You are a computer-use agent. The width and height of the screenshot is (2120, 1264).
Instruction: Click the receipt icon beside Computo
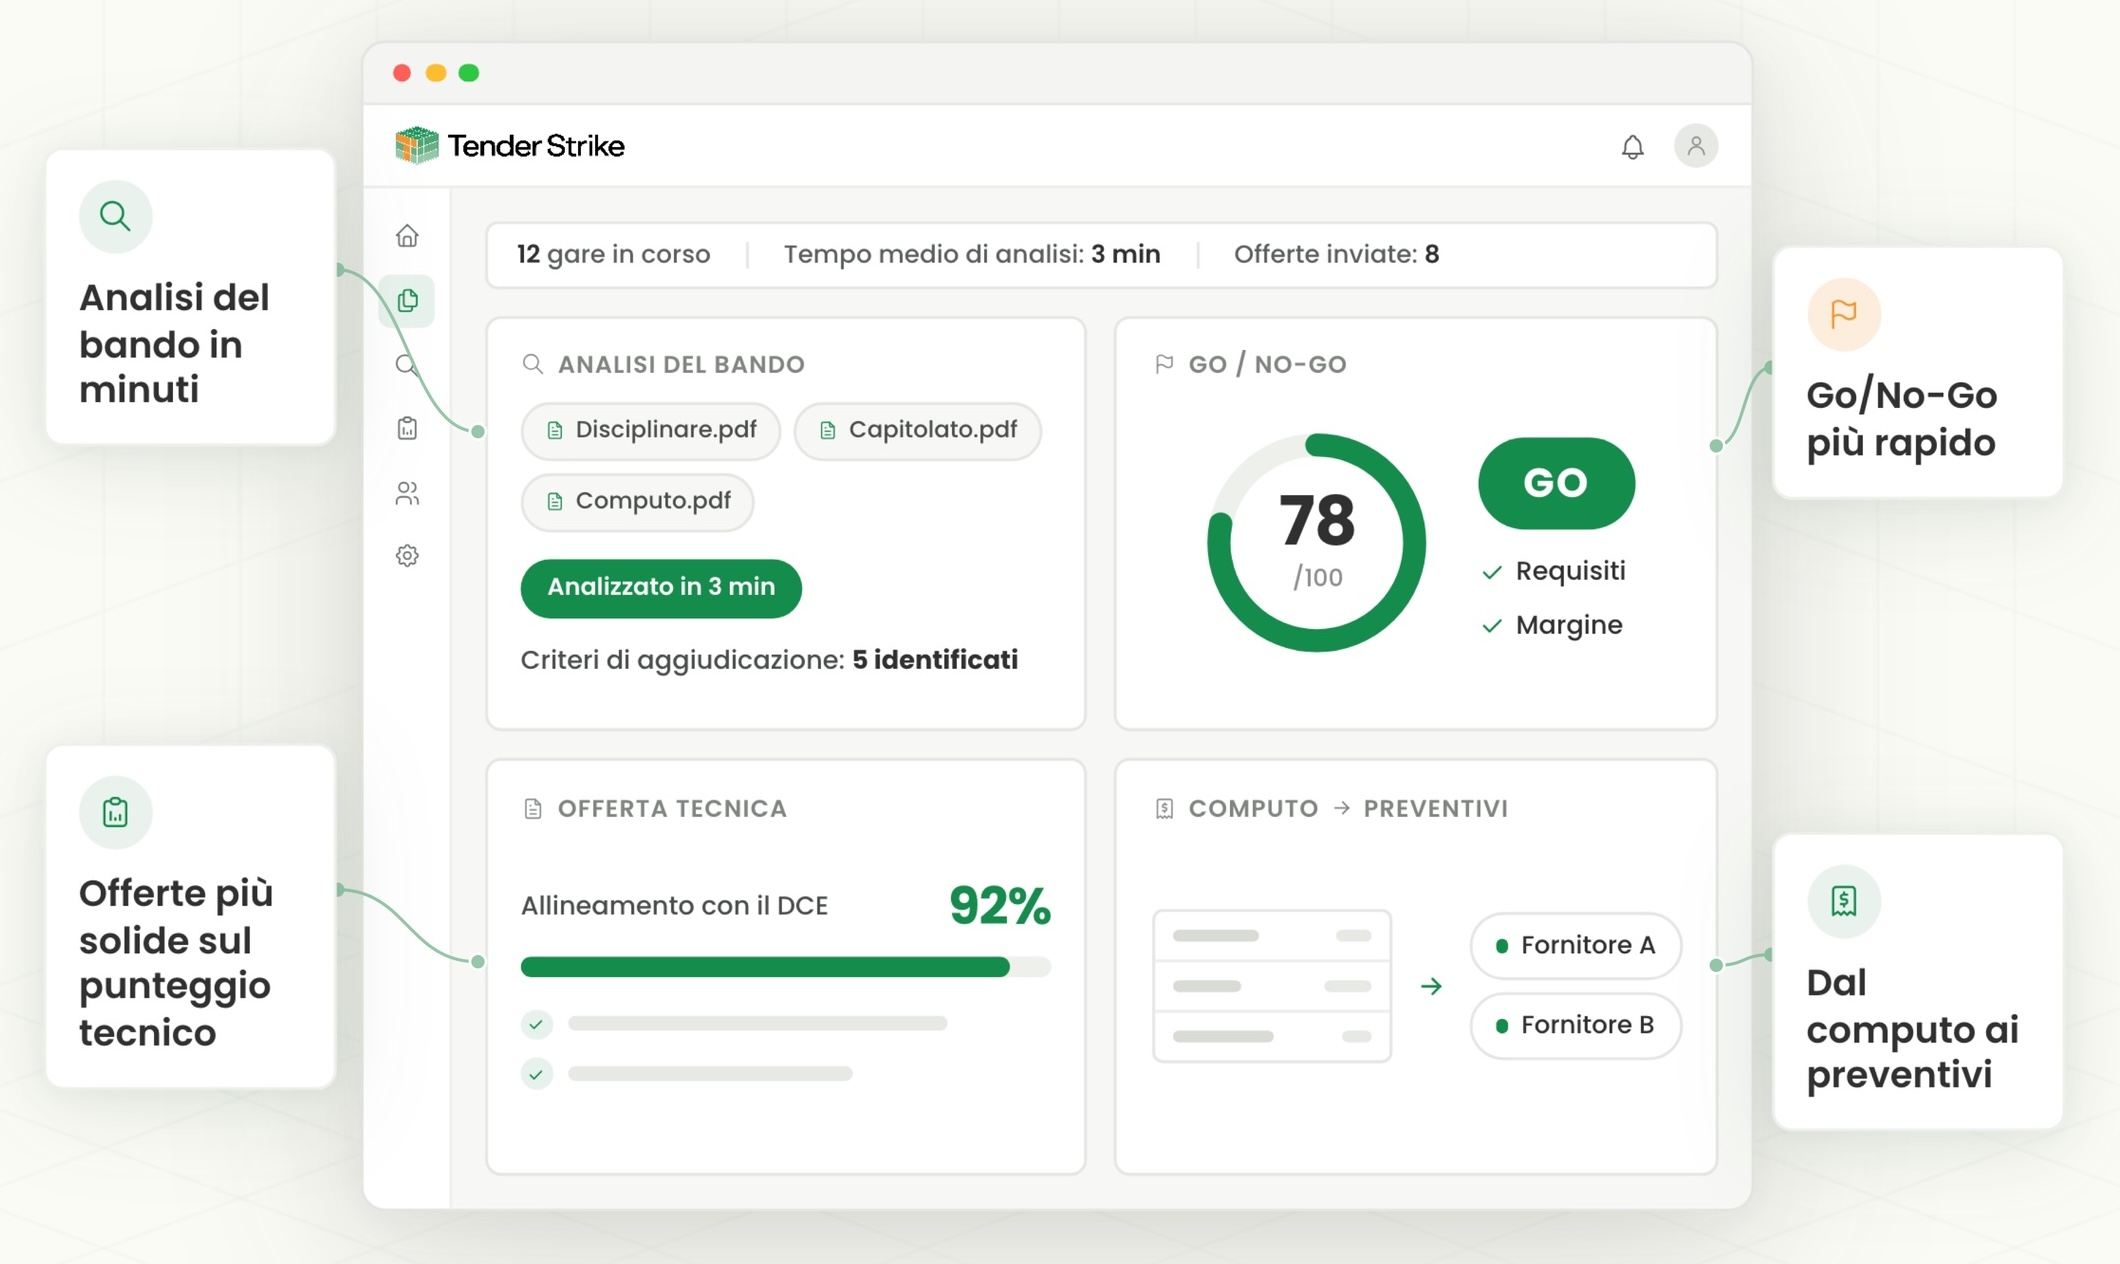coord(1164,808)
